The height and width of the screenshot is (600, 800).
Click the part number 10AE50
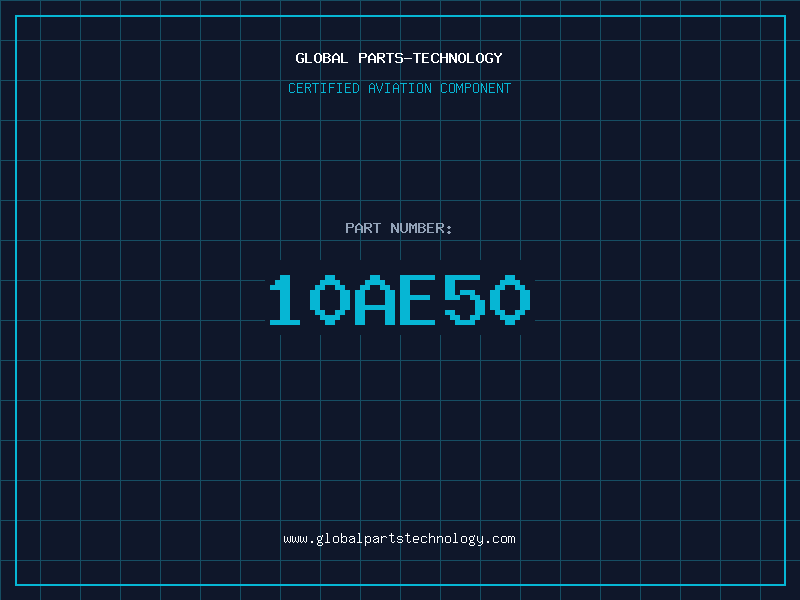coord(400,300)
